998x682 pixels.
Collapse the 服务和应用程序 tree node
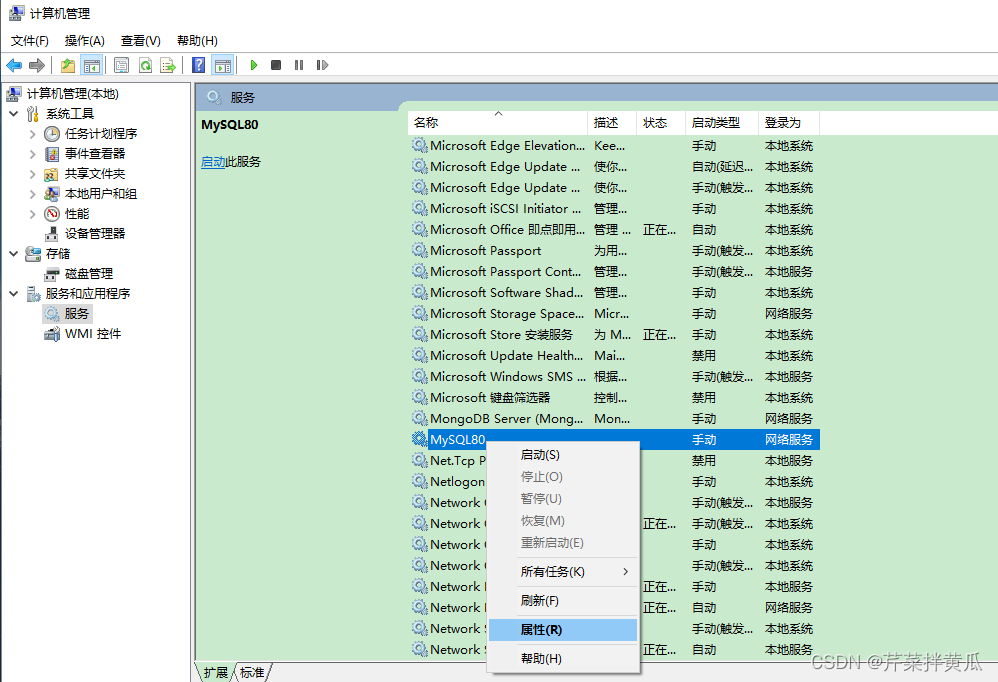click(x=14, y=293)
